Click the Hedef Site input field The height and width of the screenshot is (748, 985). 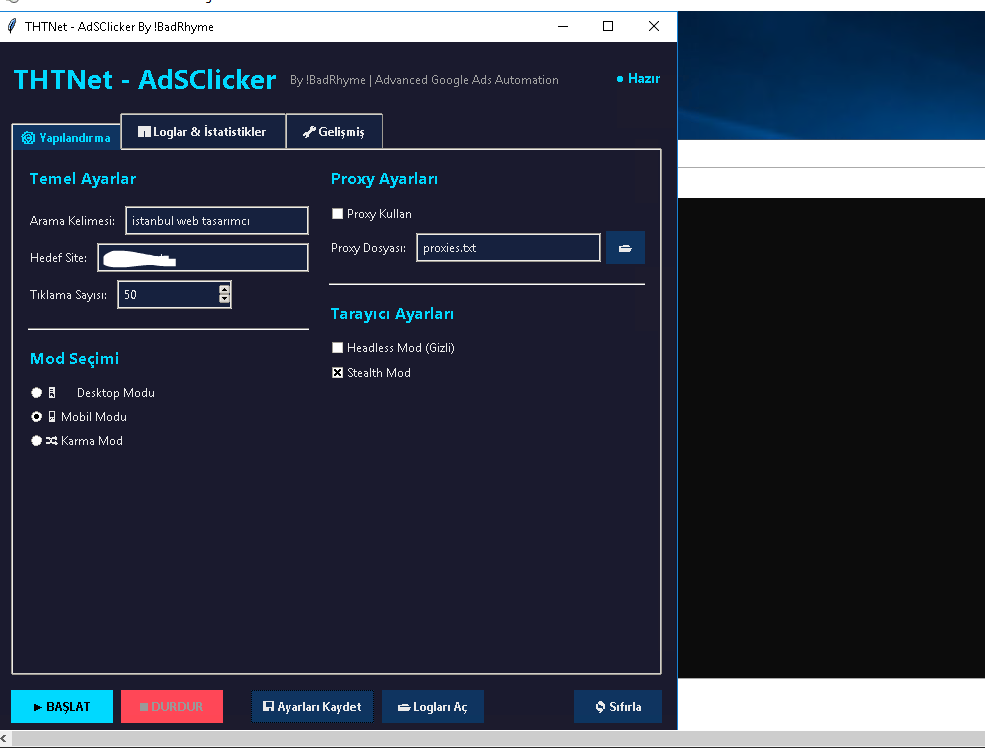[x=203, y=257]
